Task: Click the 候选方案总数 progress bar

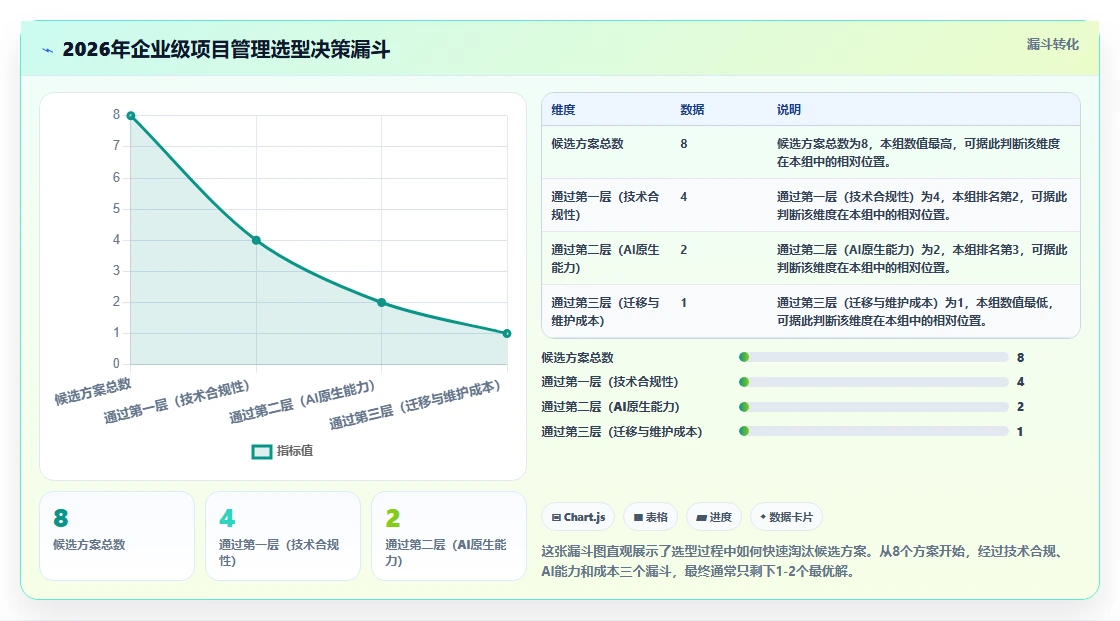Action: (x=874, y=357)
